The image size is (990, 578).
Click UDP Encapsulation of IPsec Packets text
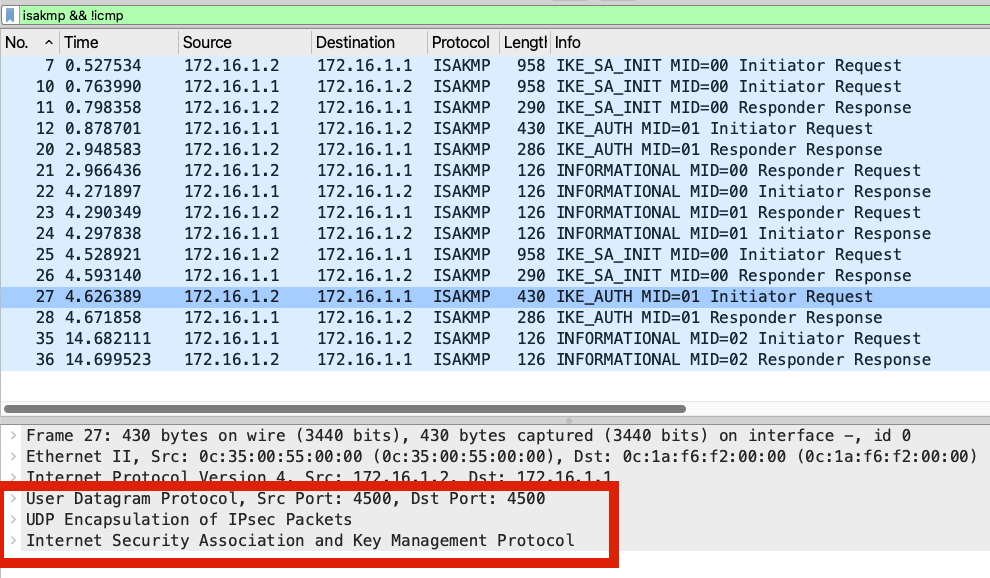189,519
